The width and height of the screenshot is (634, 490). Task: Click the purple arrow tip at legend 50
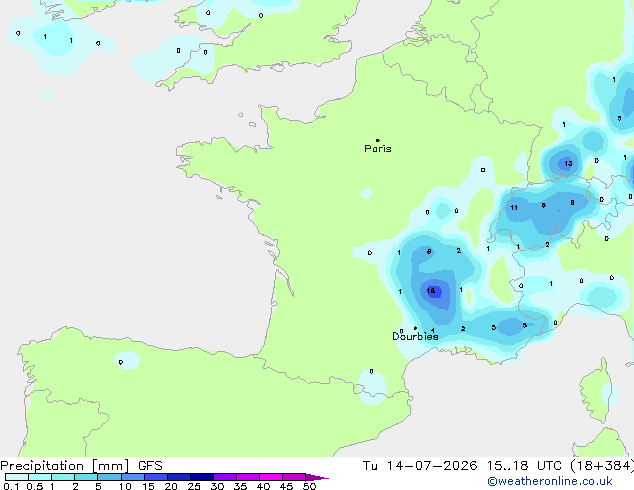pos(317,477)
